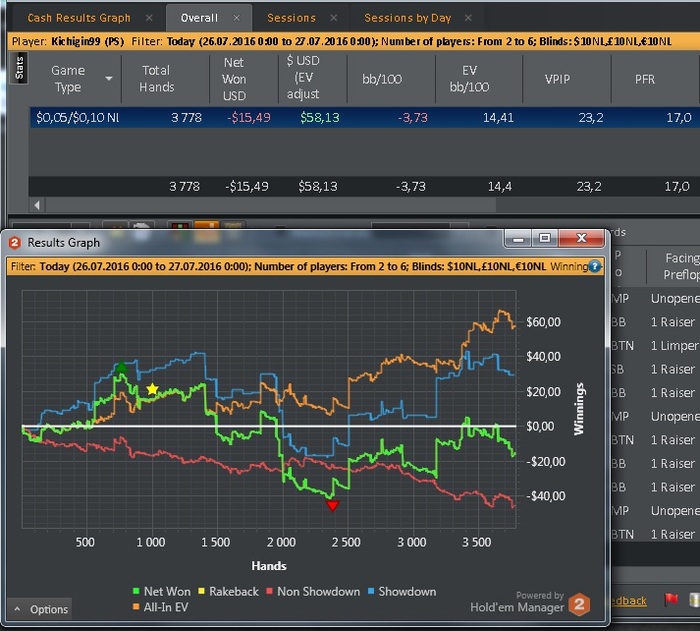The width and height of the screenshot is (700, 631).
Task: Select the SB 1 Raiser row in hands list
Action: pyautogui.click(x=655, y=369)
